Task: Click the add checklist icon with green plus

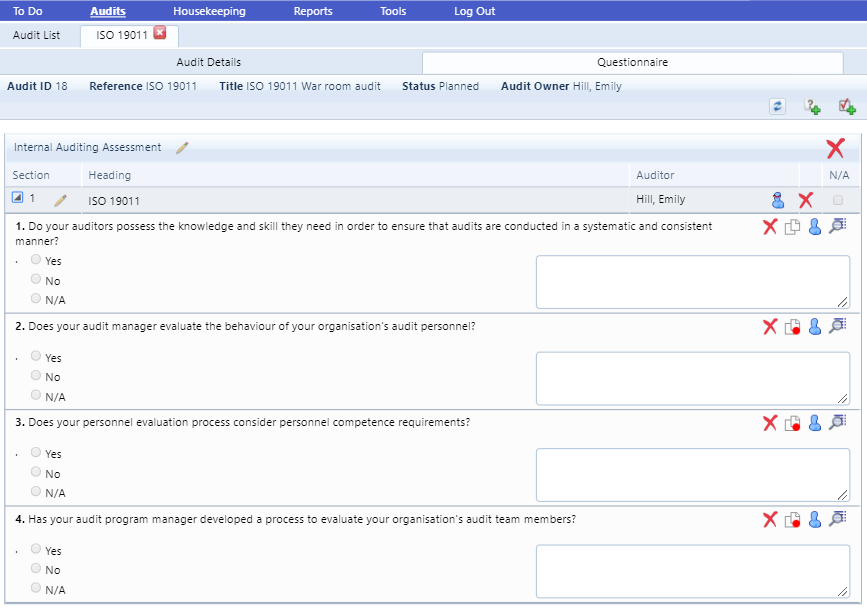Action: (847, 106)
